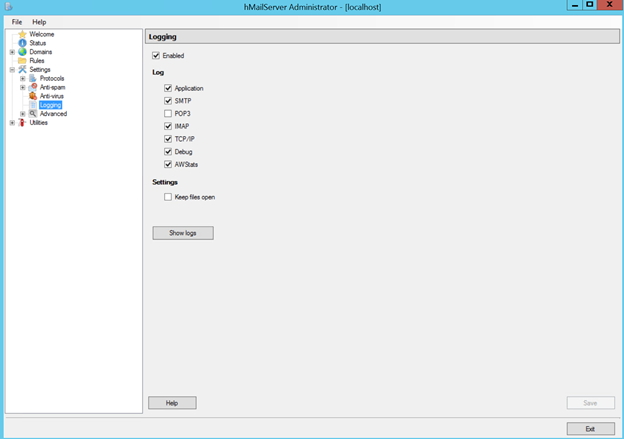The width and height of the screenshot is (624, 439).
Task: Open the Help menu
Action: (x=39, y=22)
